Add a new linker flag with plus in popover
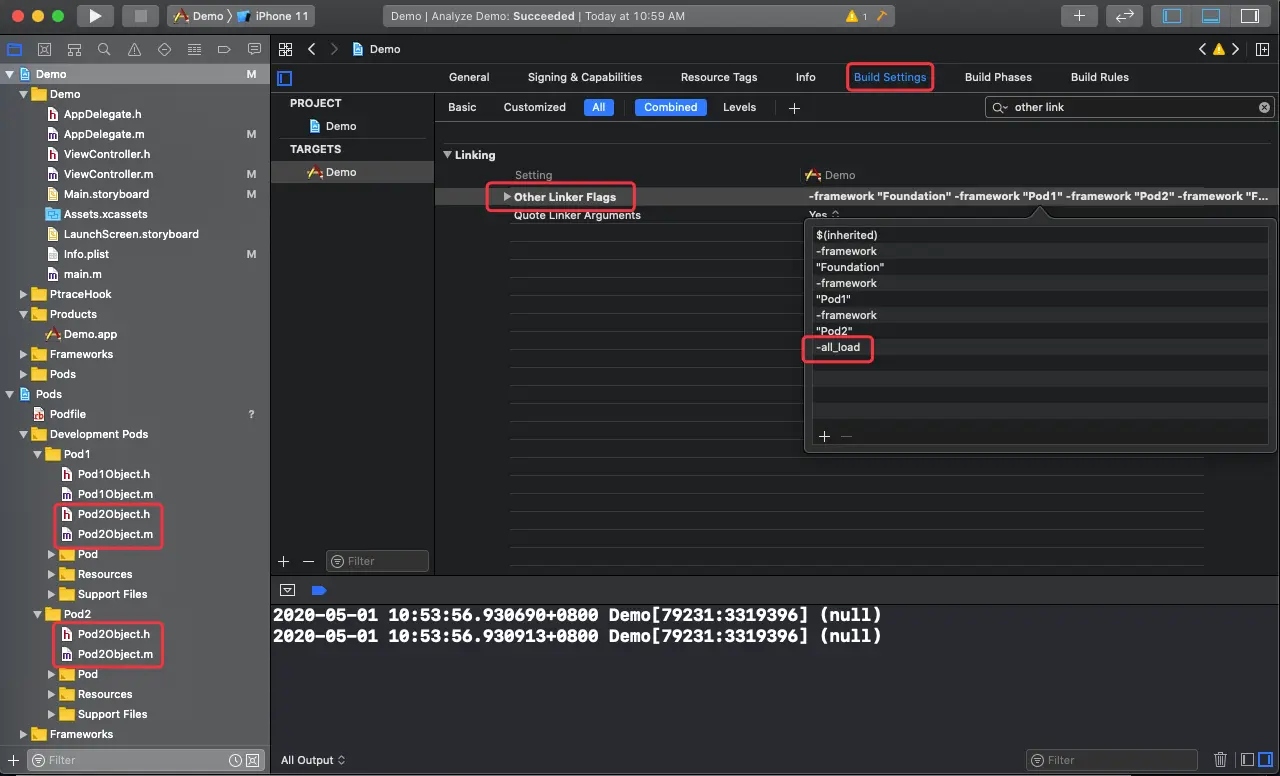Viewport: 1280px width, 776px height. click(825, 436)
